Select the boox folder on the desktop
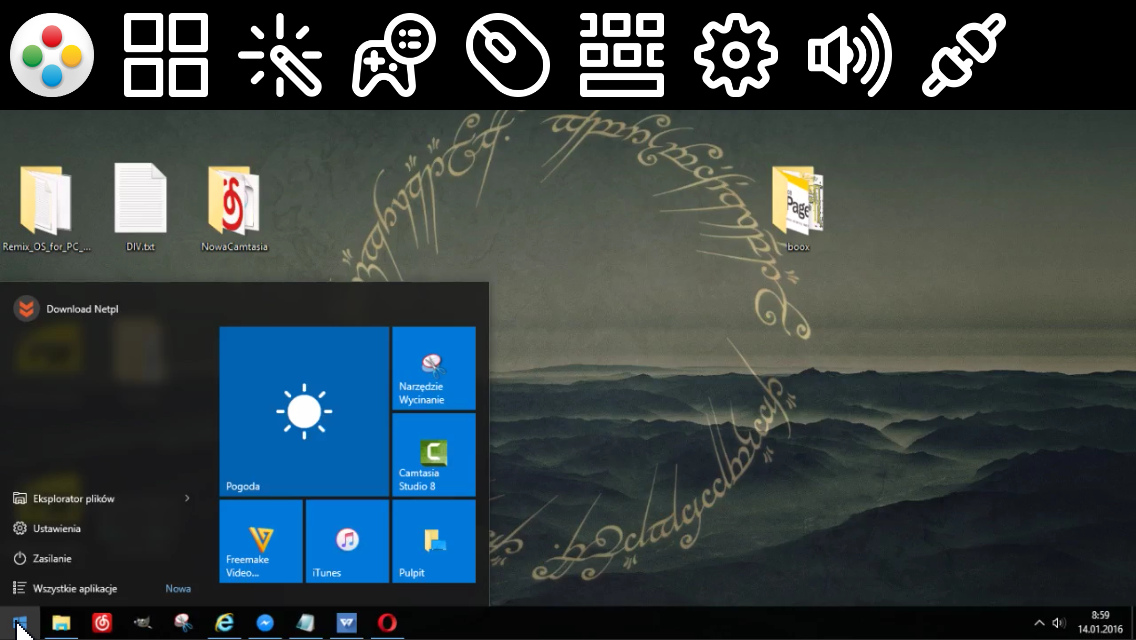The image size is (1136, 640). 798,208
